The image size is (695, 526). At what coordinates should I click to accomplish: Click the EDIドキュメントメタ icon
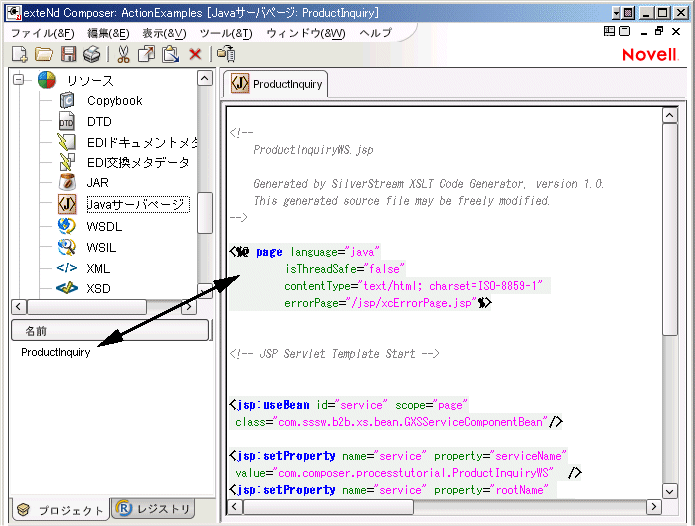[67, 142]
